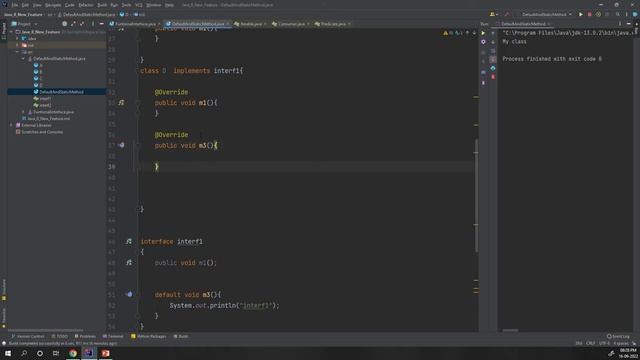
Task: Select Java_8_New_Feature.iml file in tree
Action: tap(48, 119)
